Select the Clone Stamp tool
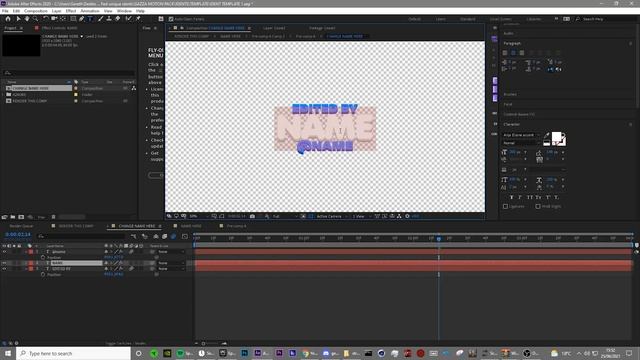Viewport: 640px width, 360px height. coord(109,19)
